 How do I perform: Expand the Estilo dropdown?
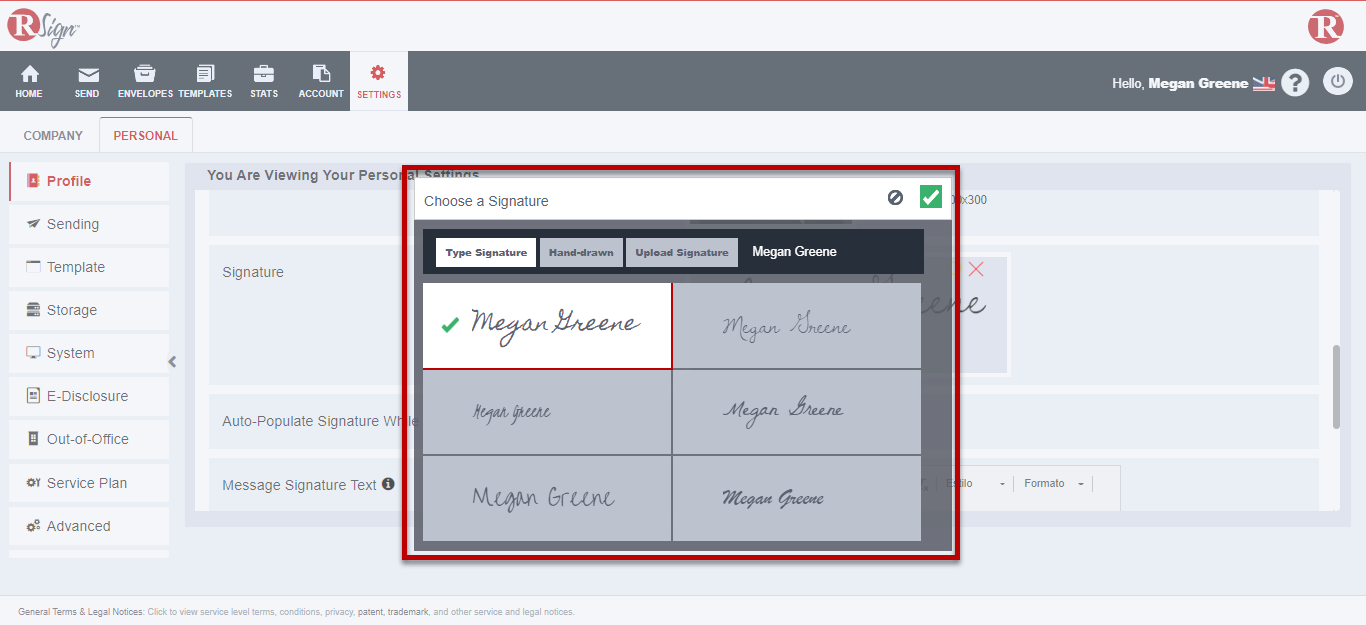tap(975, 484)
